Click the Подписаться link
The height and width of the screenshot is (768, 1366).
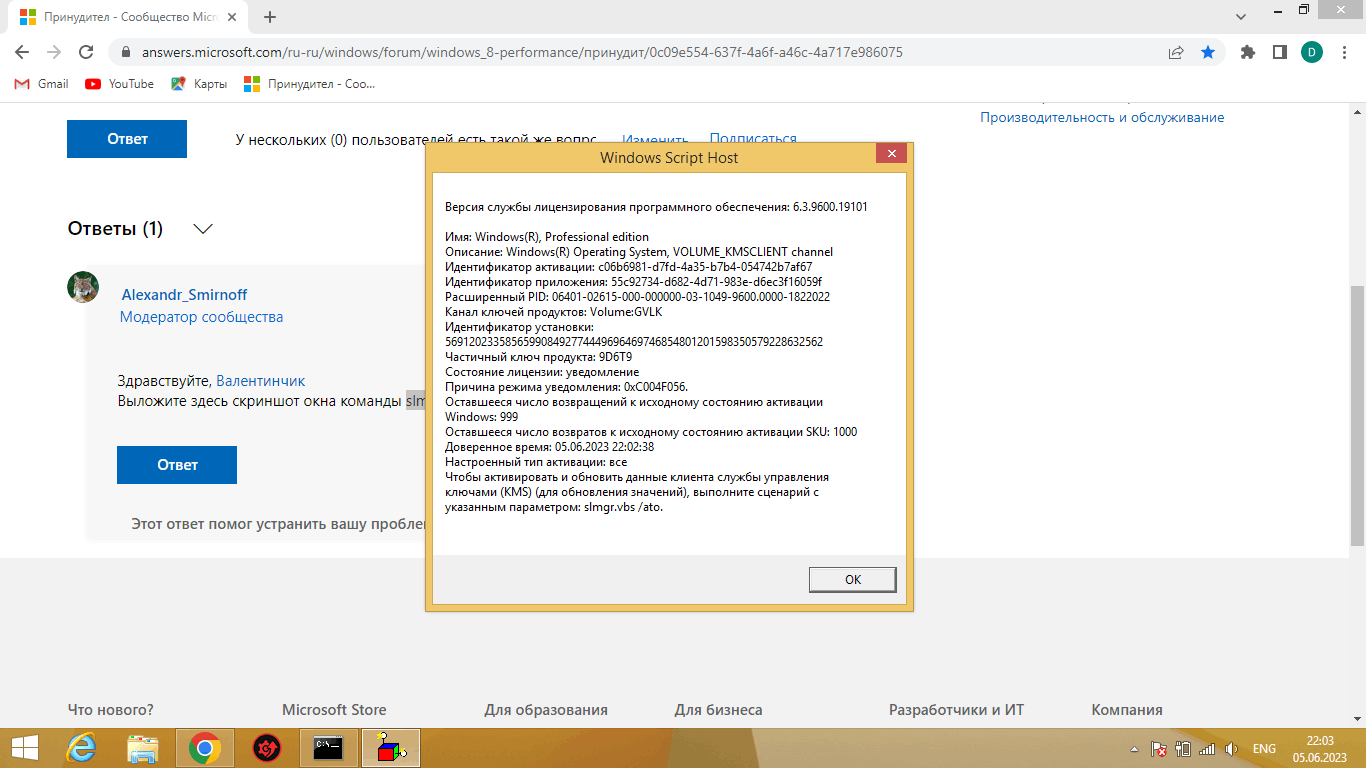click(x=753, y=139)
